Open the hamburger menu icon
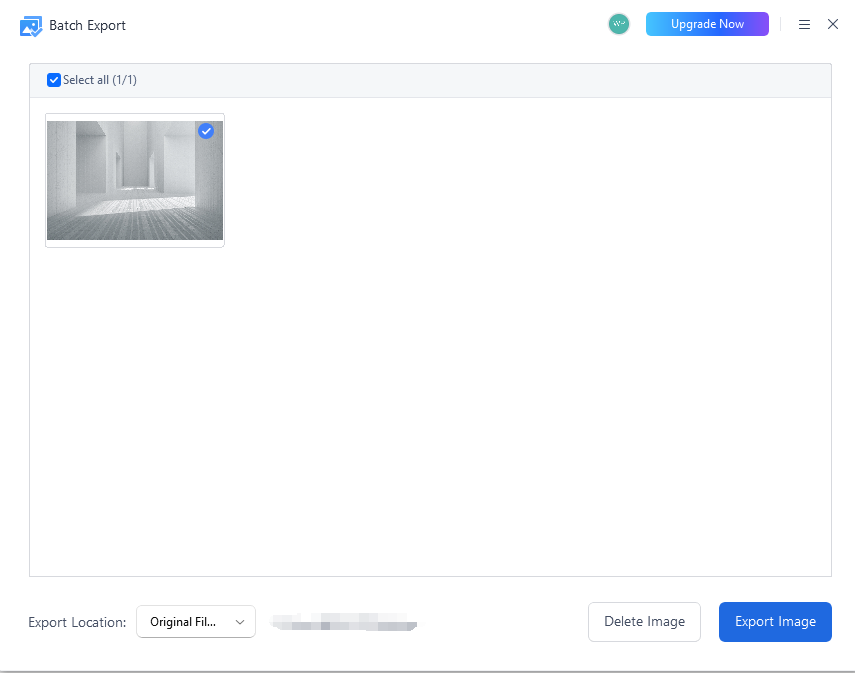 coord(804,25)
